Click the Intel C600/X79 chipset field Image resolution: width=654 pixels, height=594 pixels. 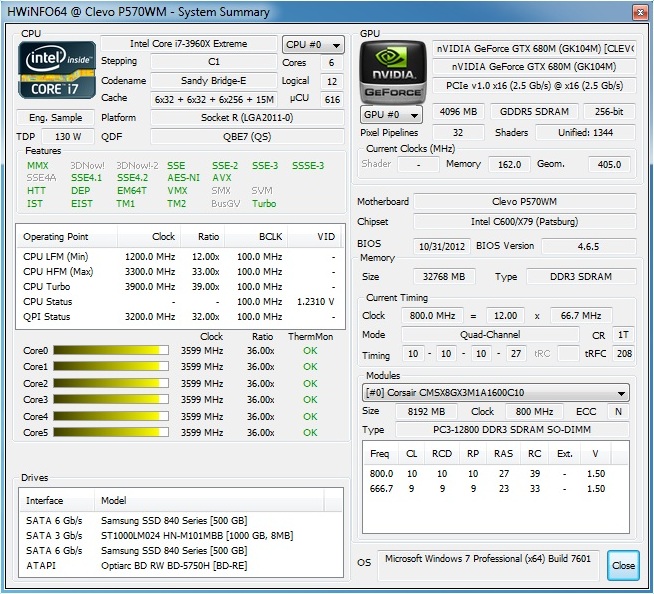[x=525, y=221]
